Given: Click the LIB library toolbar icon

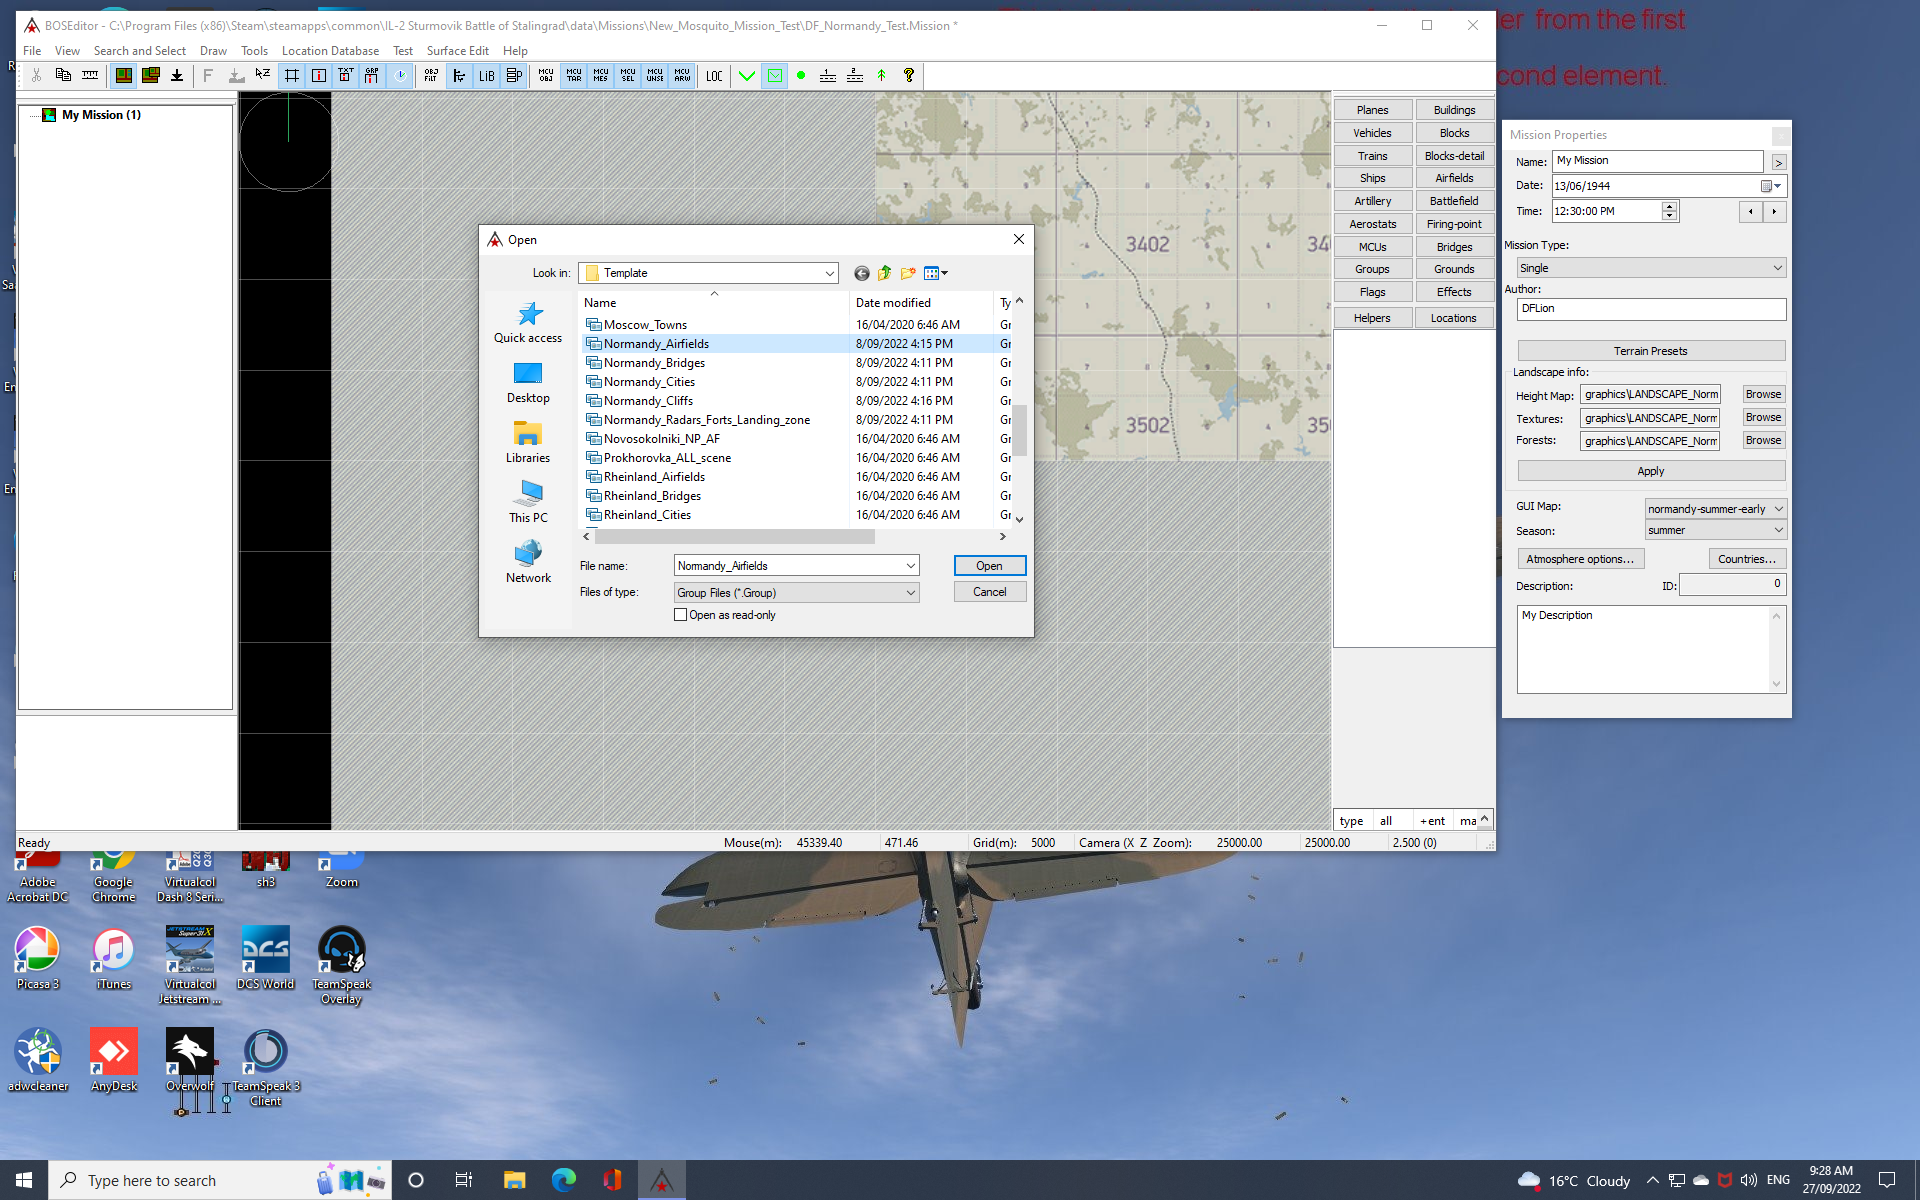Looking at the screenshot, I should coord(486,76).
